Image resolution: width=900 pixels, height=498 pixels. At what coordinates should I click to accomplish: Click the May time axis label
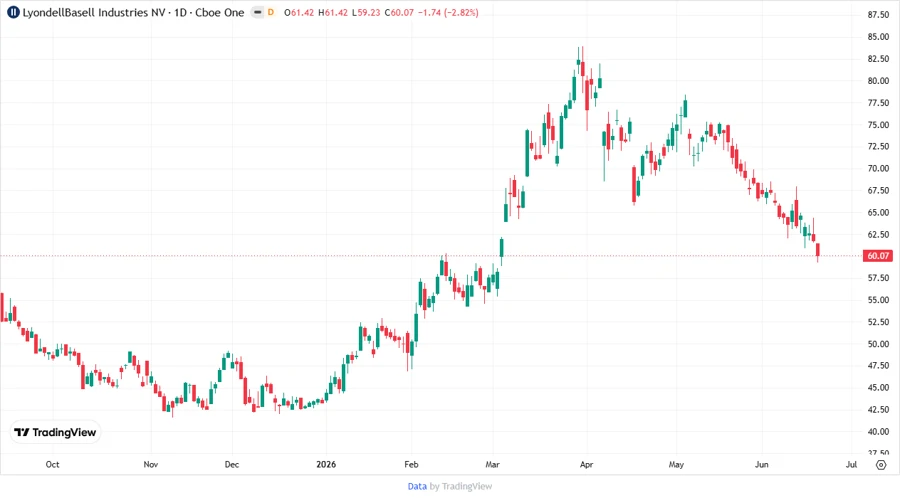[x=676, y=465]
